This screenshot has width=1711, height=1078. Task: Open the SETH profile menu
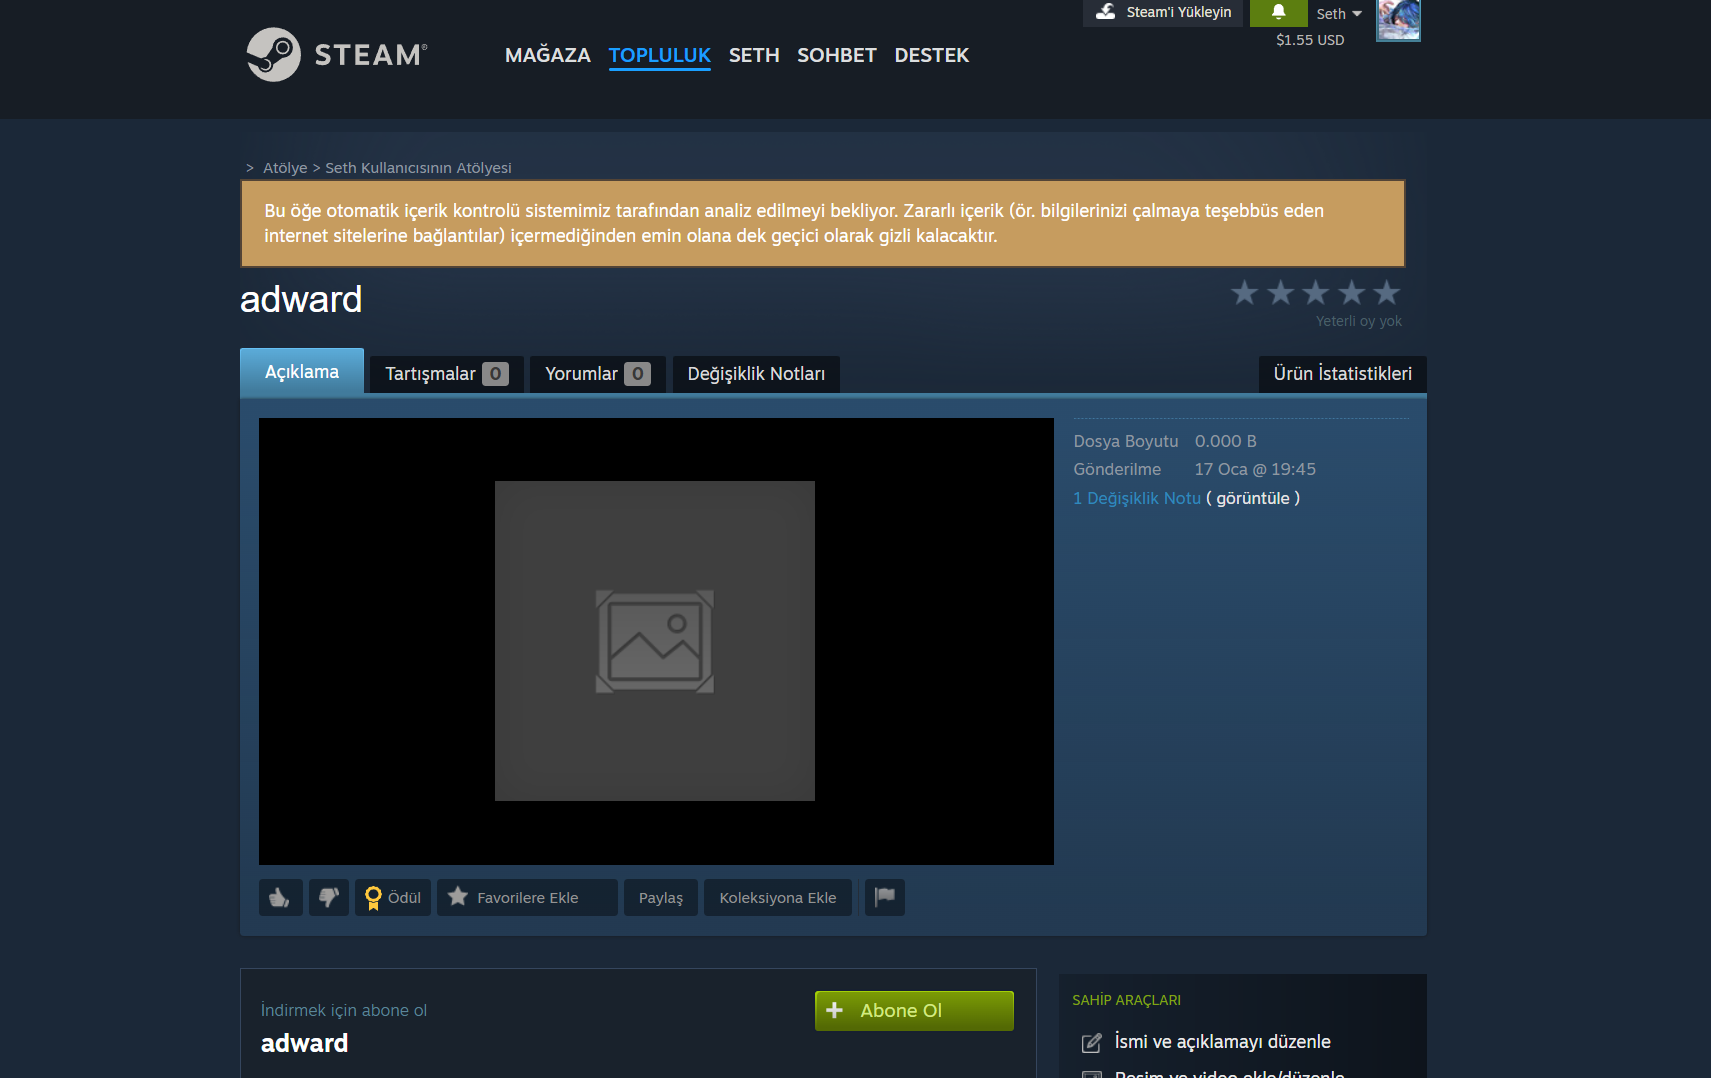pos(754,55)
